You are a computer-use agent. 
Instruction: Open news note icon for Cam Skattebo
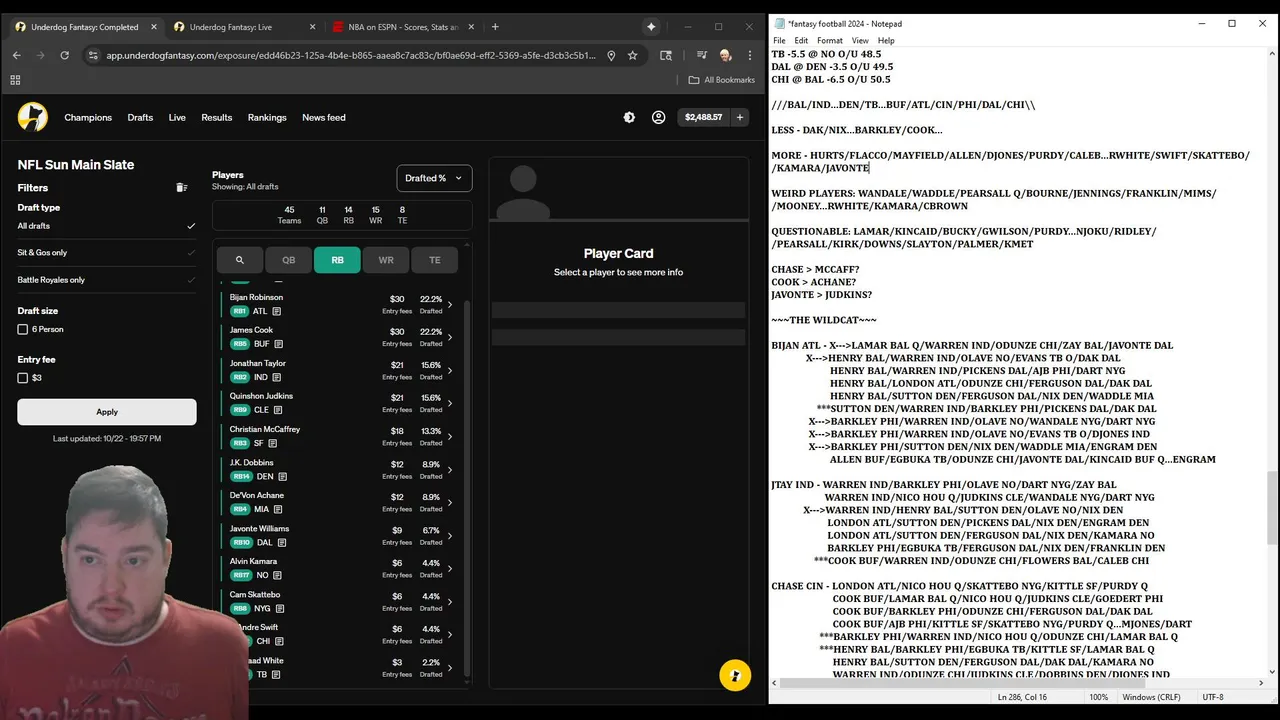[279, 608]
